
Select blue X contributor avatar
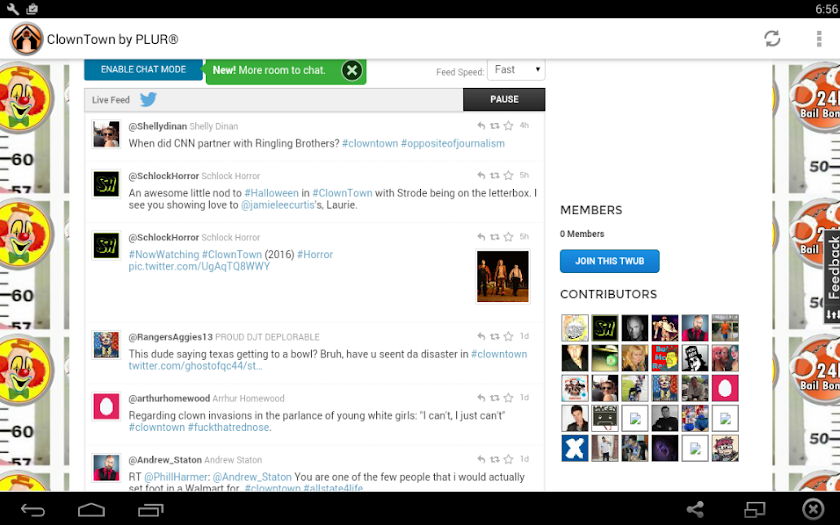coord(575,448)
